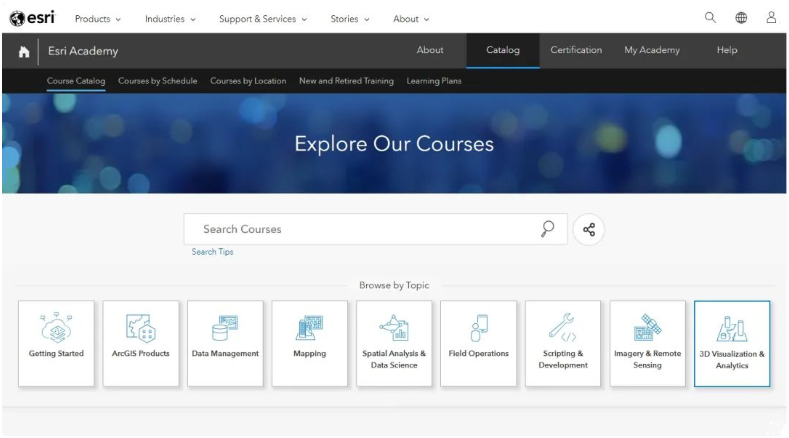Submit search with magnifier icon in search box

547,229
